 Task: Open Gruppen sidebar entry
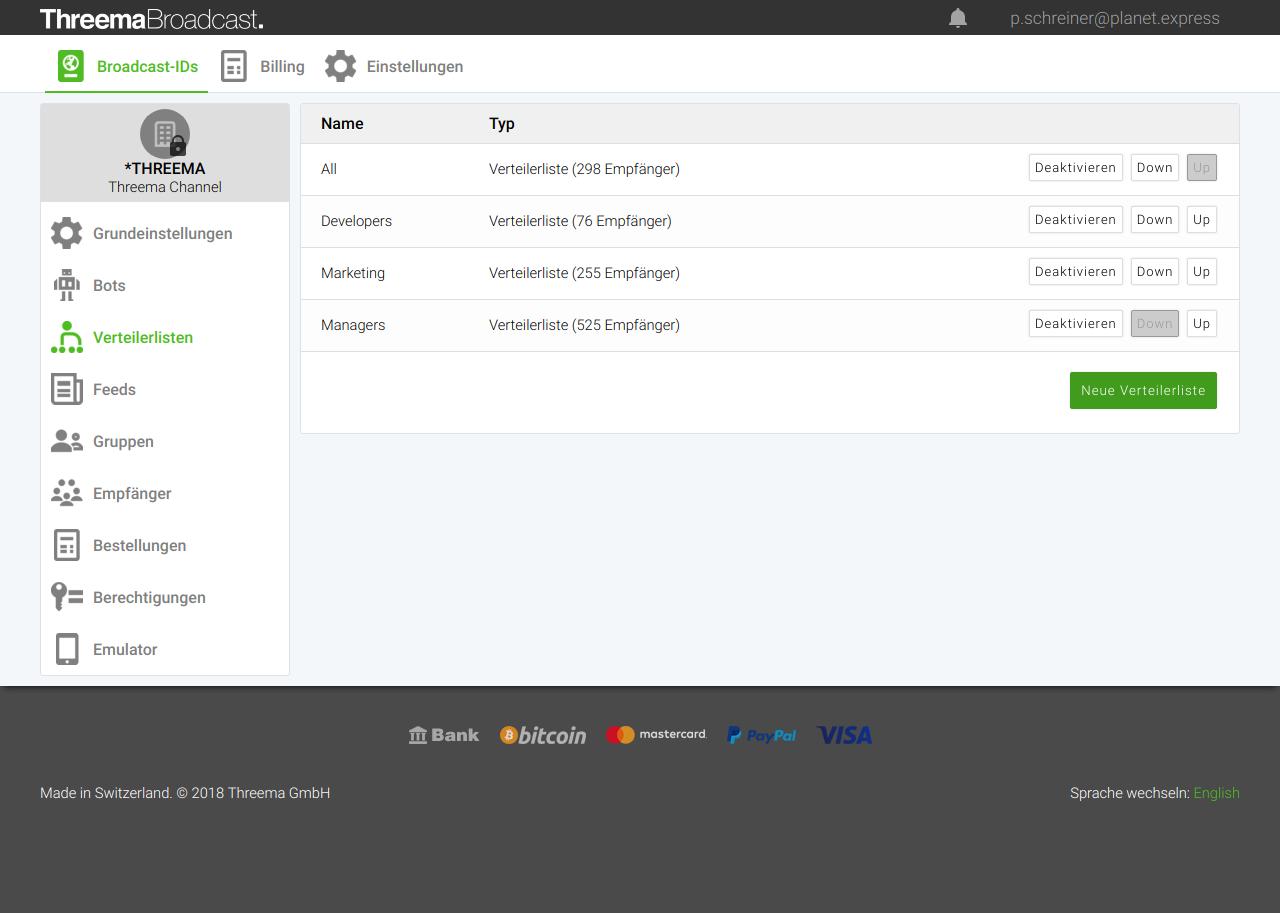[x=165, y=441]
